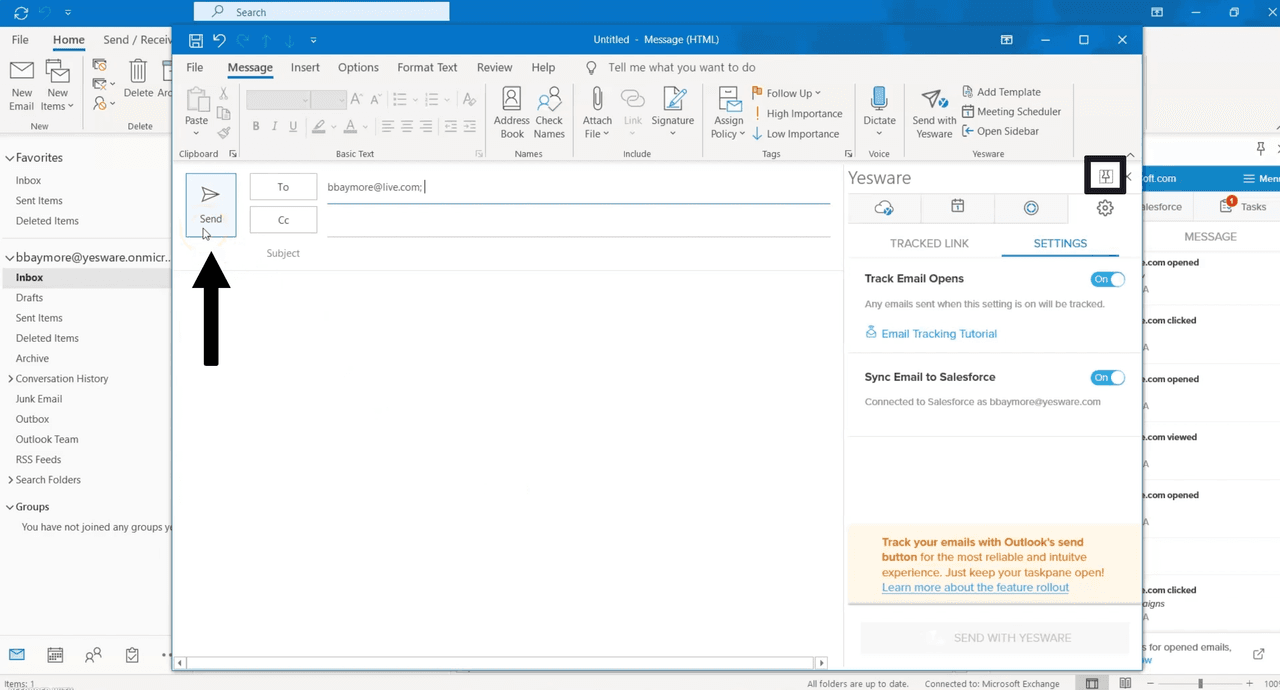This screenshot has height=690, width=1280.
Task: Toggle Track Email Opens off
Action: tap(1107, 279)
